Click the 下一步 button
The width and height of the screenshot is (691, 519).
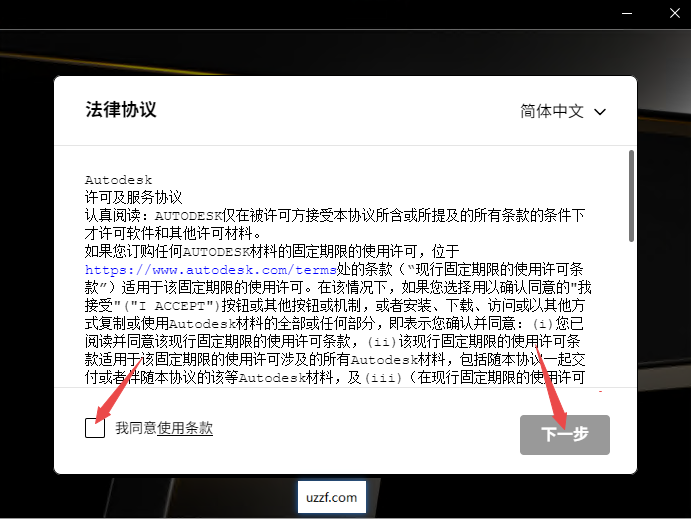(x=564, y=435)
